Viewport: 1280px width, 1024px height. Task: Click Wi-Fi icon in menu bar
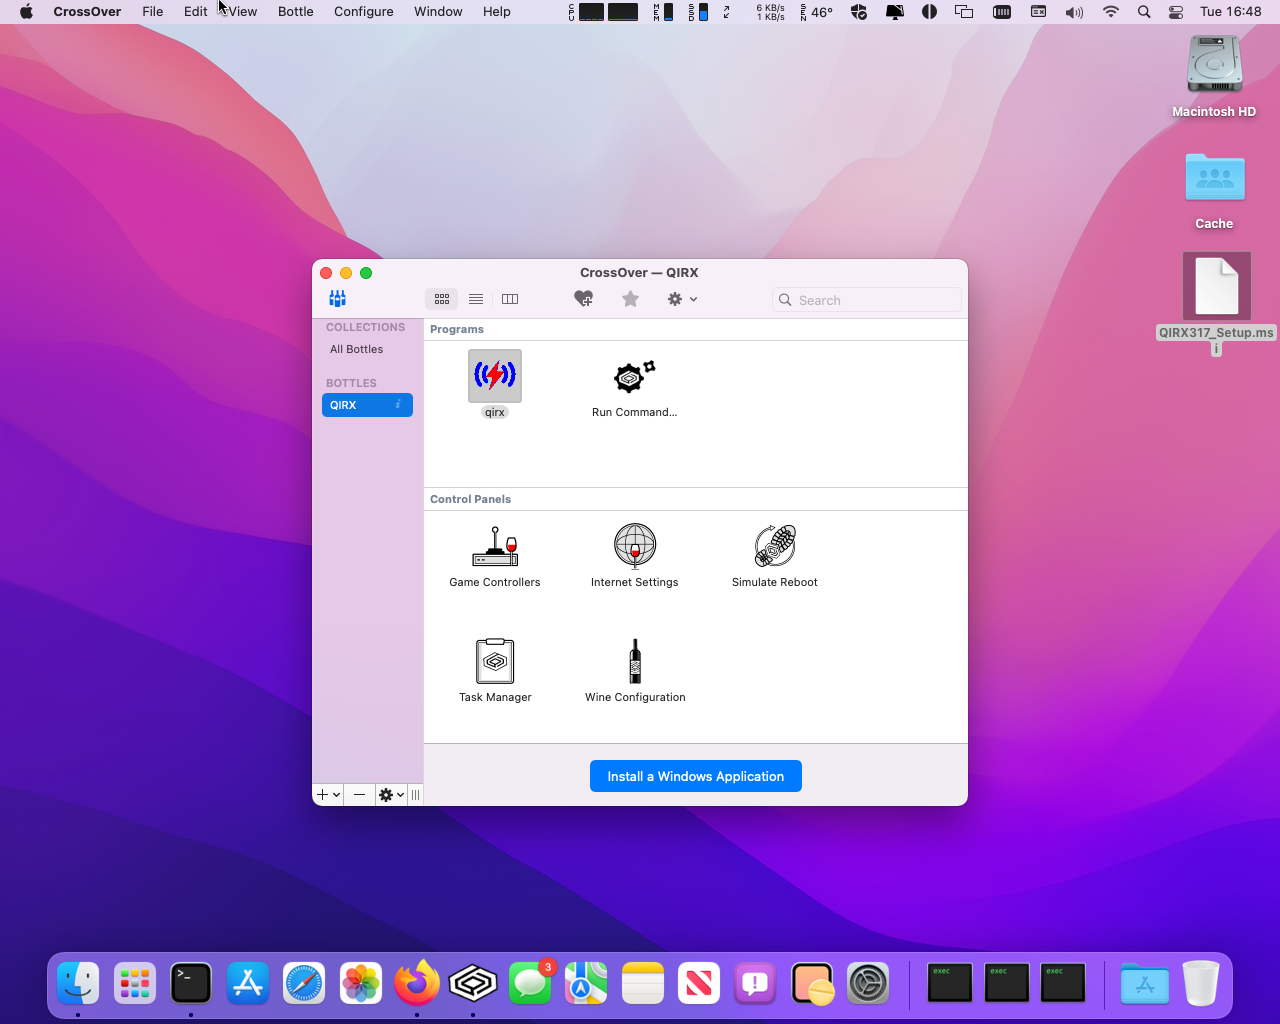coord(1111,12)
